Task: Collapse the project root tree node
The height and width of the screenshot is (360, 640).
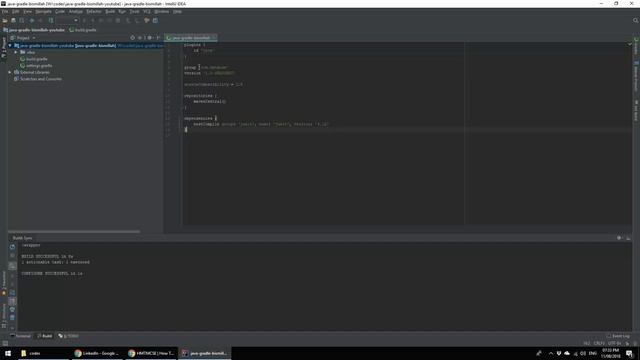Action: pos(10,46)
